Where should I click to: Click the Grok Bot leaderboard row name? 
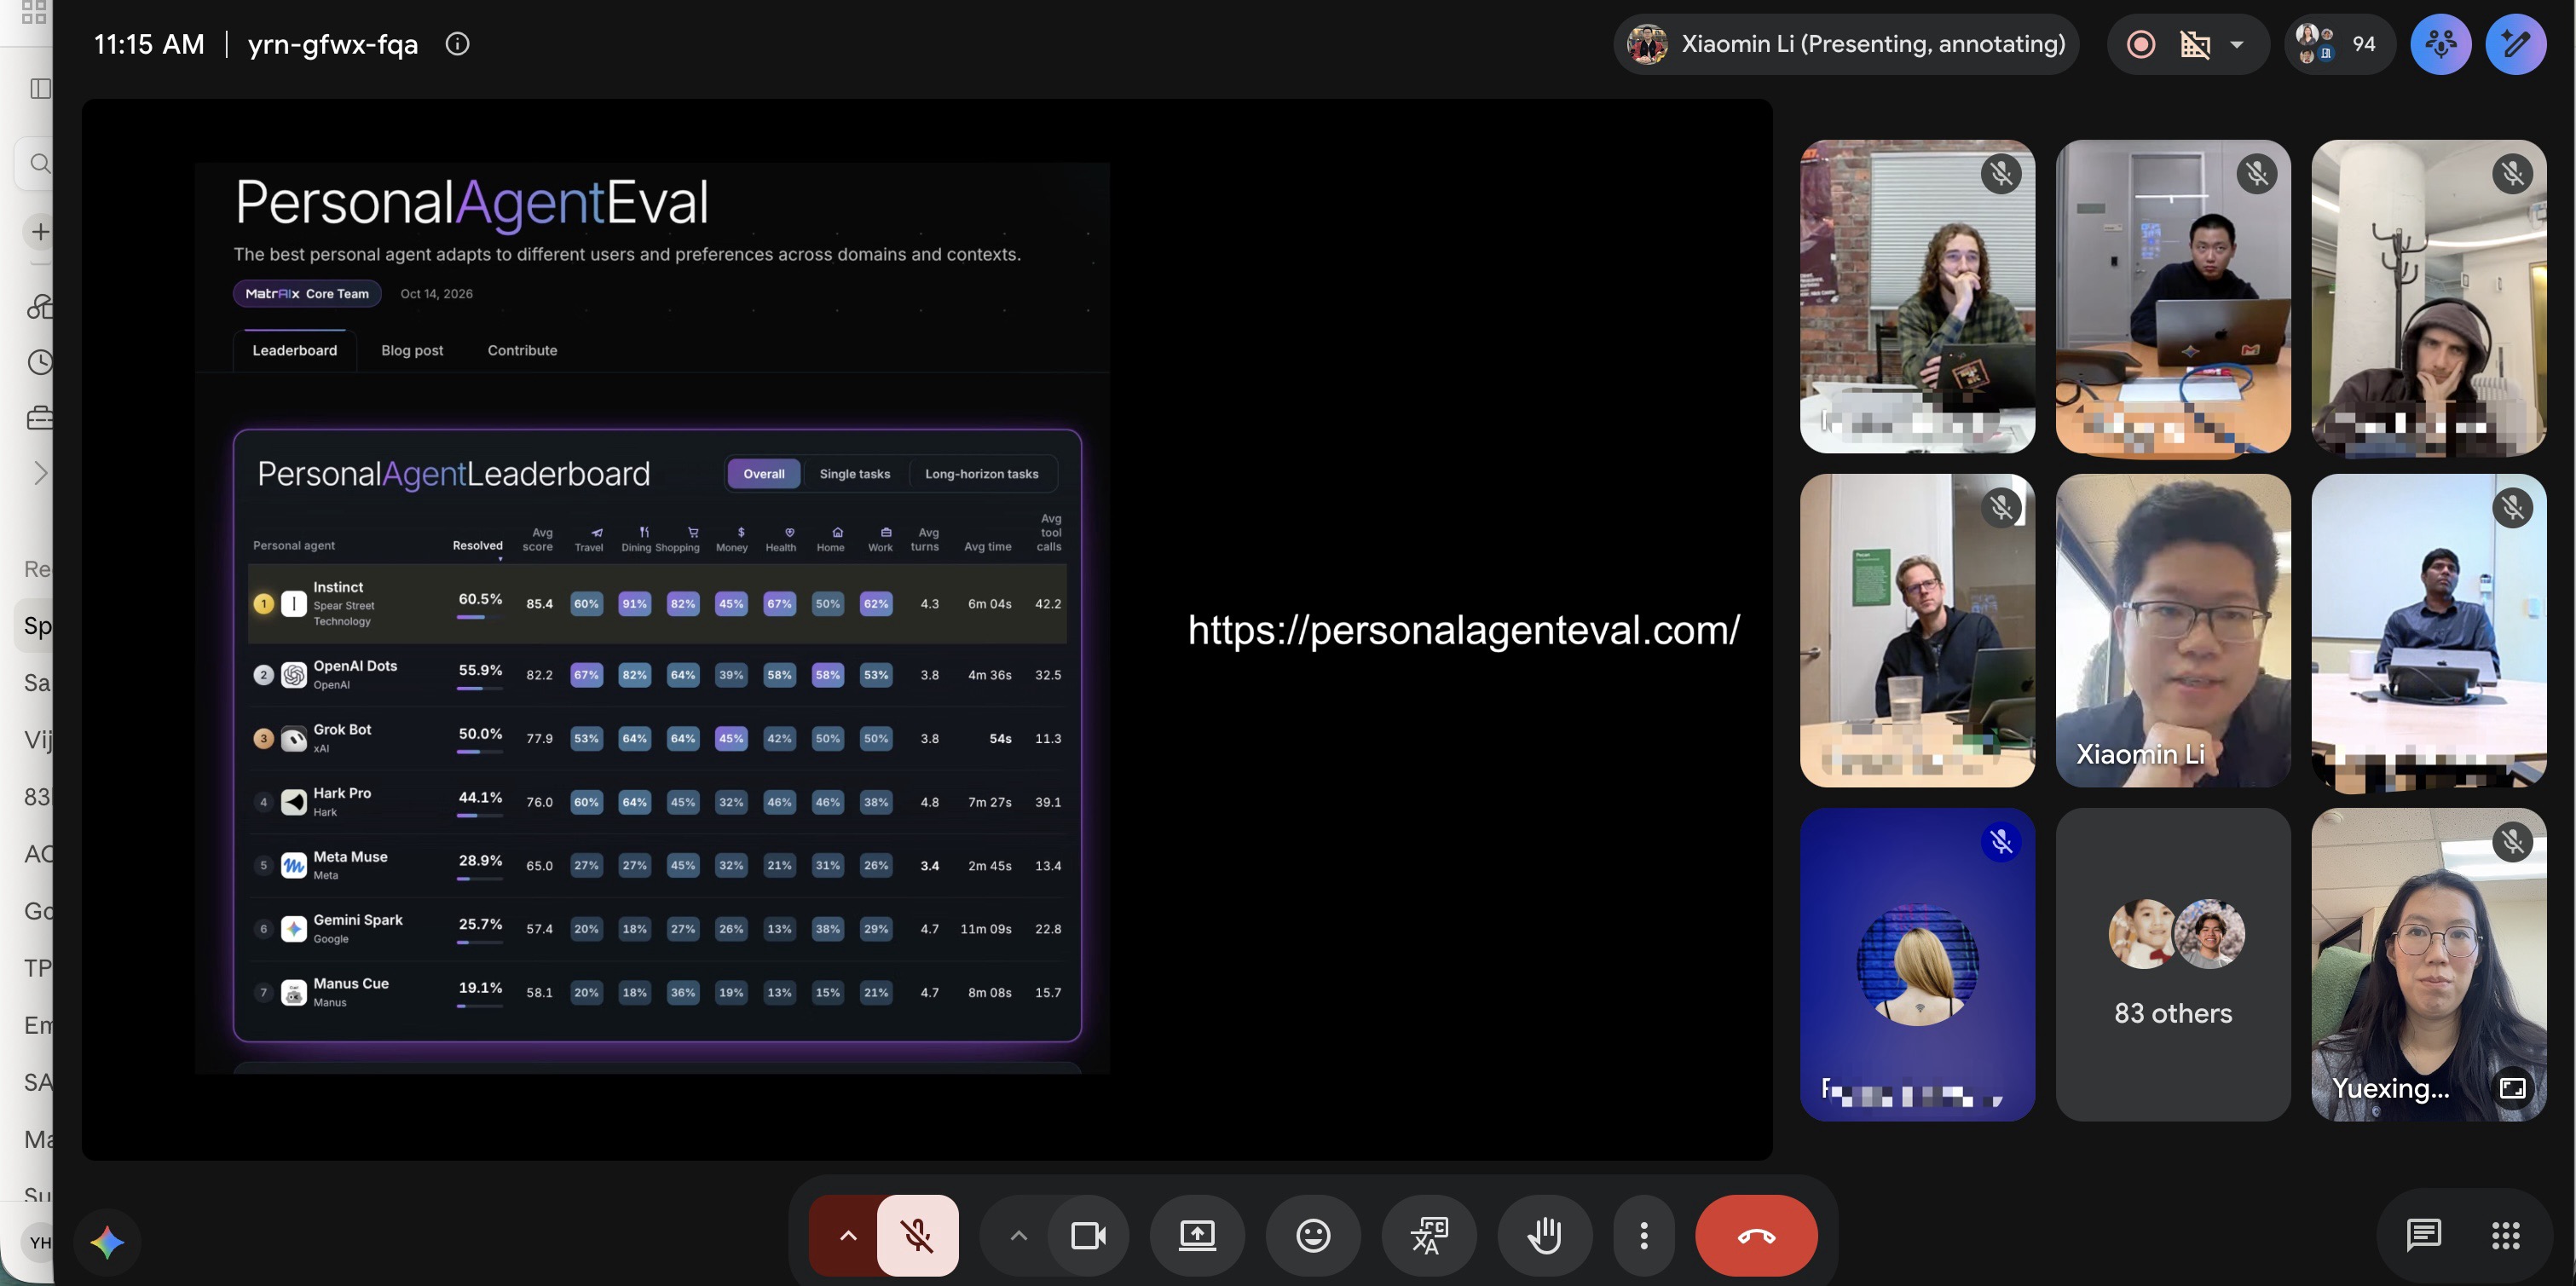[x=342, y=730]
